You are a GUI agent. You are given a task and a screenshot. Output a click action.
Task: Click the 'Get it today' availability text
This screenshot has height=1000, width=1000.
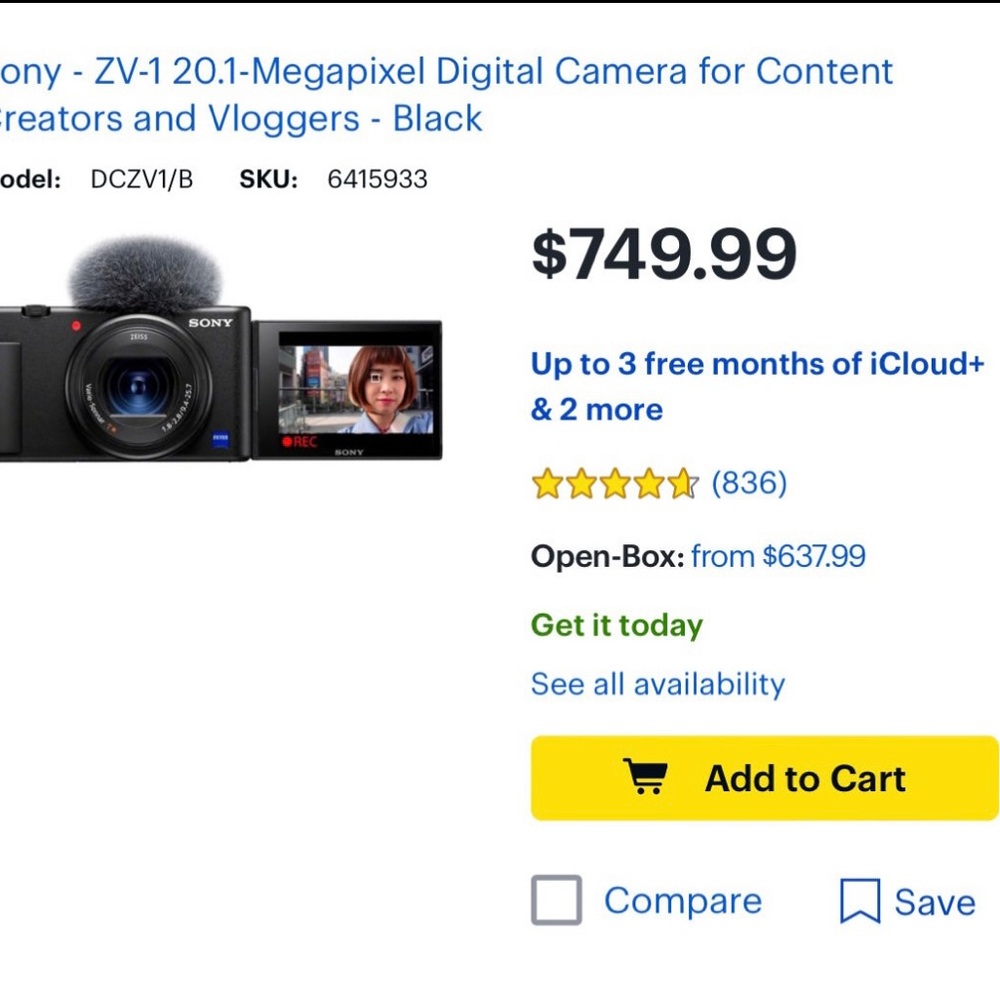click(616, 625)
